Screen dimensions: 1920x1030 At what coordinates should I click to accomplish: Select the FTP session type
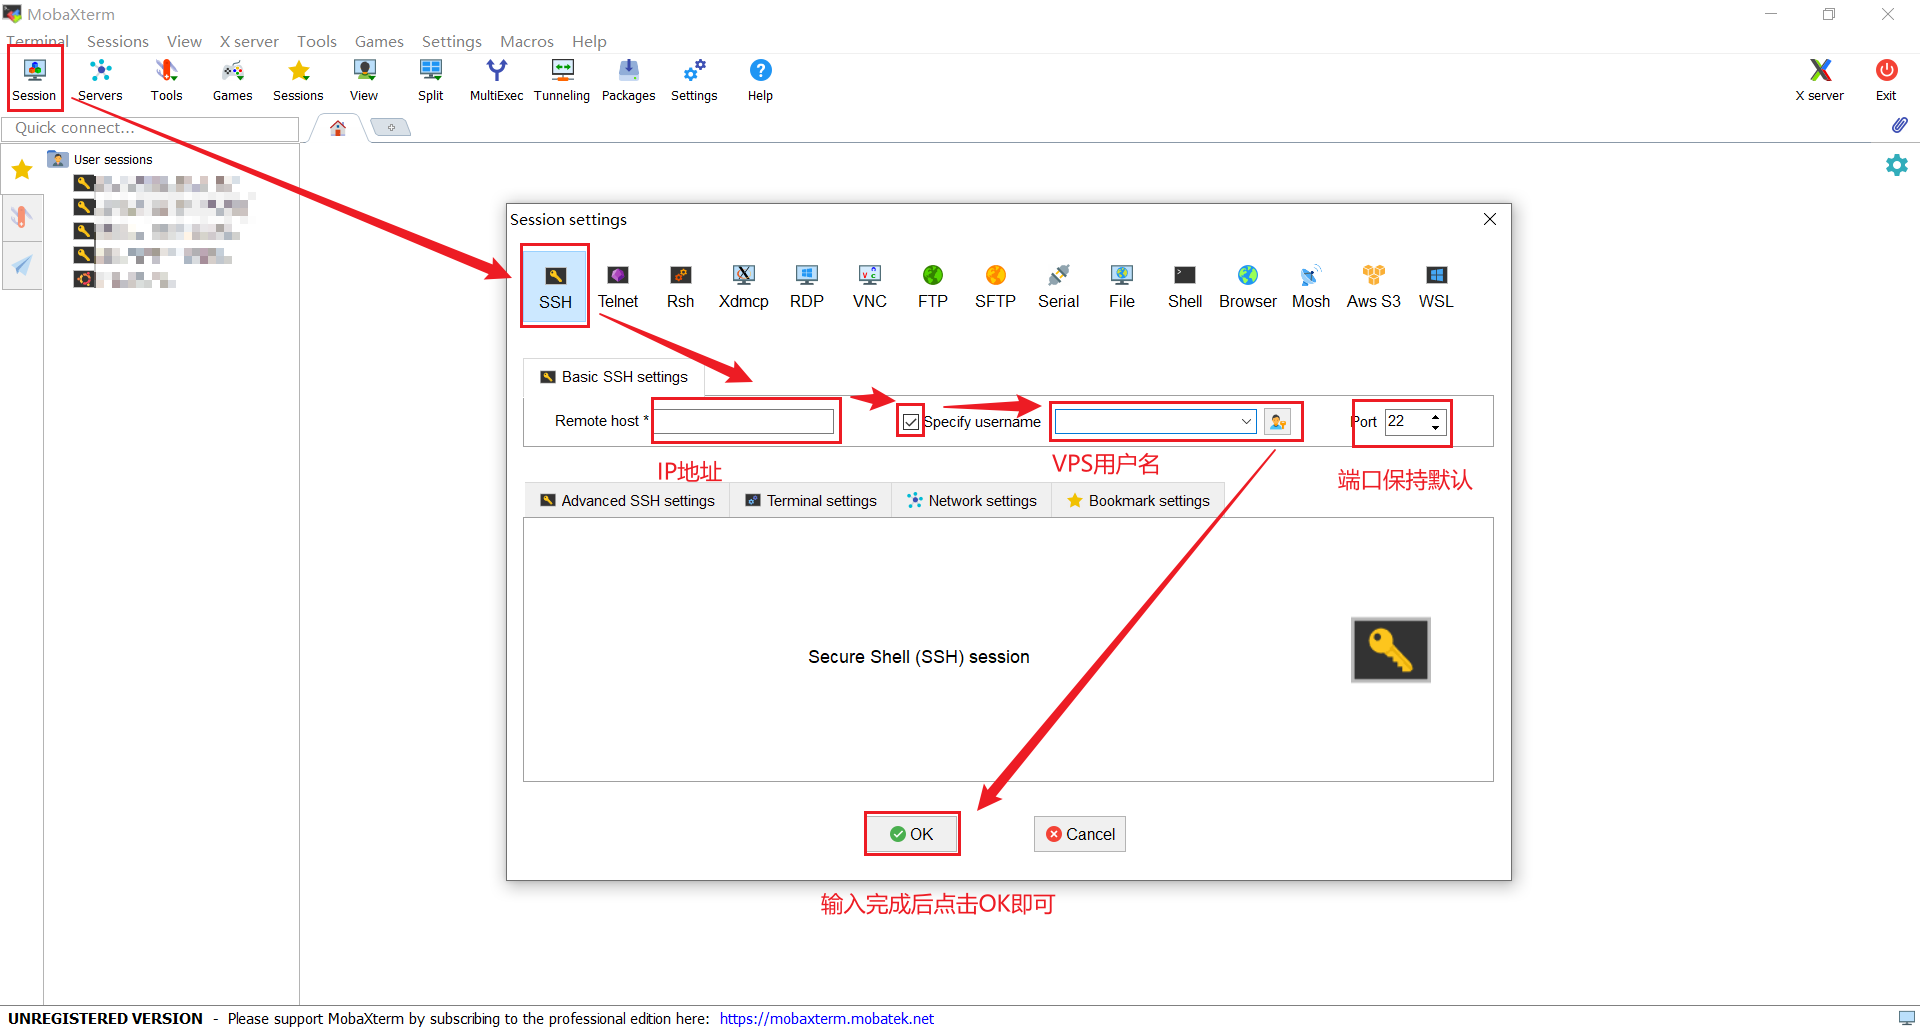coord(933,286)
